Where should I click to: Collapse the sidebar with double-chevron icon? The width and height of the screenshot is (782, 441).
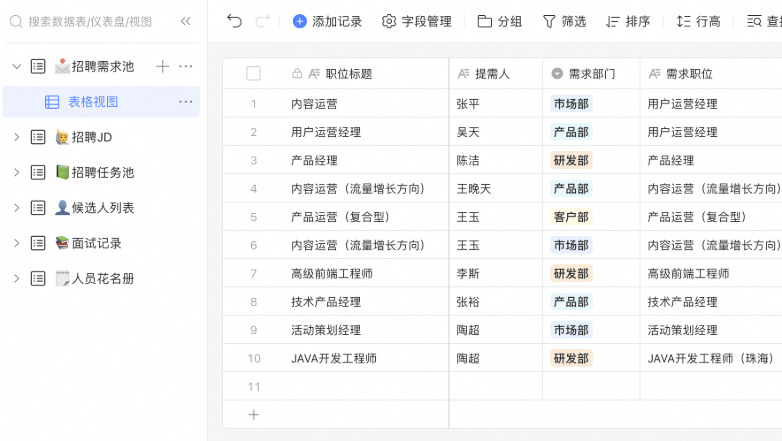coord(186,21)
